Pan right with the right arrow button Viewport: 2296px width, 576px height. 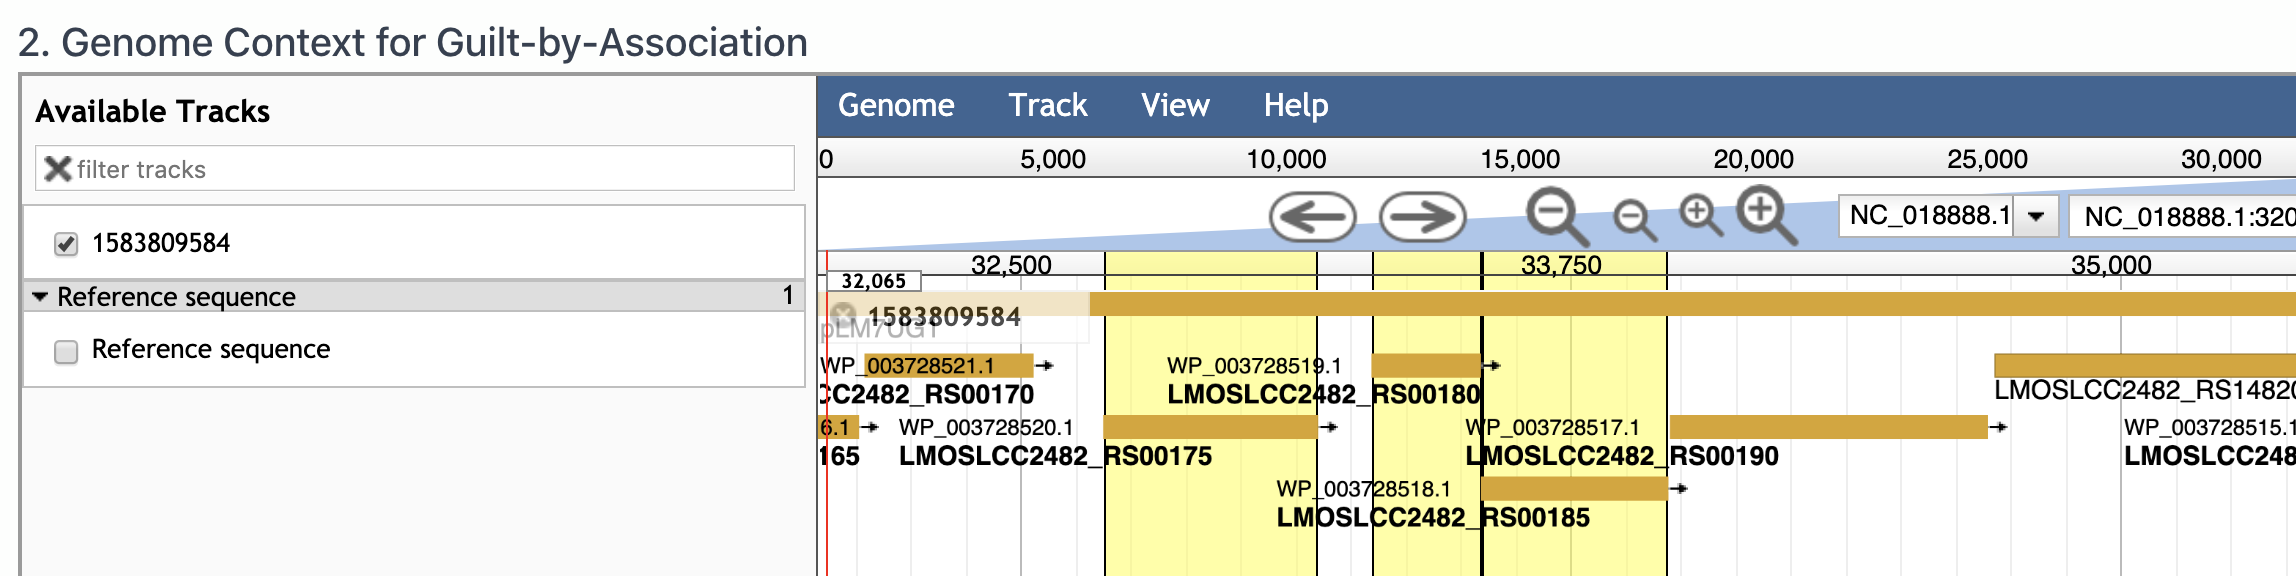coord(1422,217)
